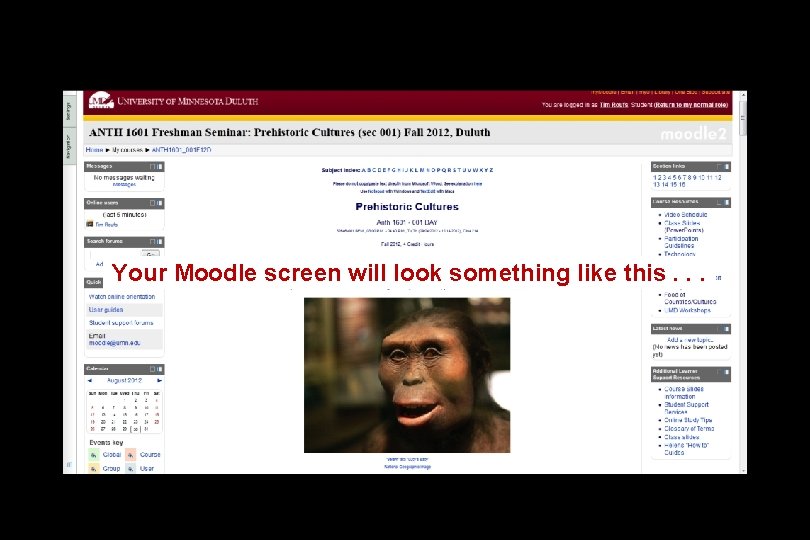Viewport: 810px width, 540px height.
Task: Click the user icon beside Tim Roufs
Action: (89, 224)
